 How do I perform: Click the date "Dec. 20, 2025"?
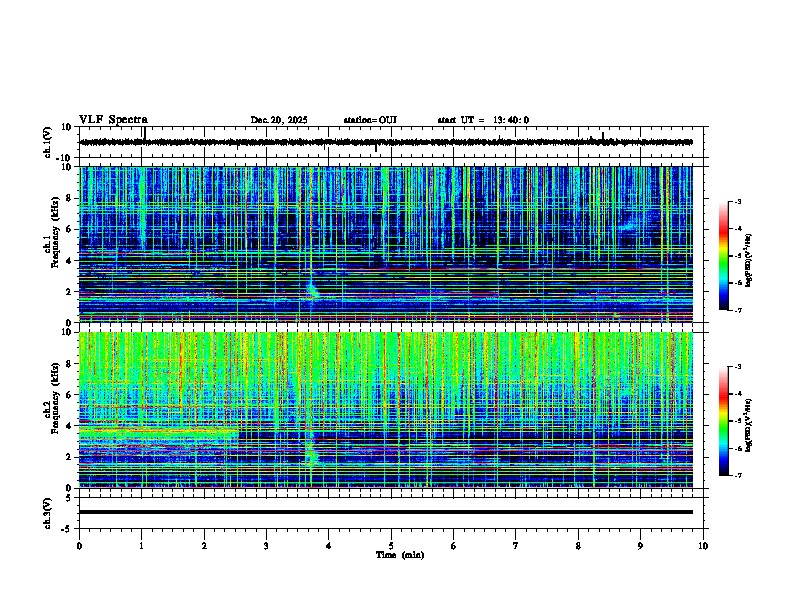pos(279,120)
